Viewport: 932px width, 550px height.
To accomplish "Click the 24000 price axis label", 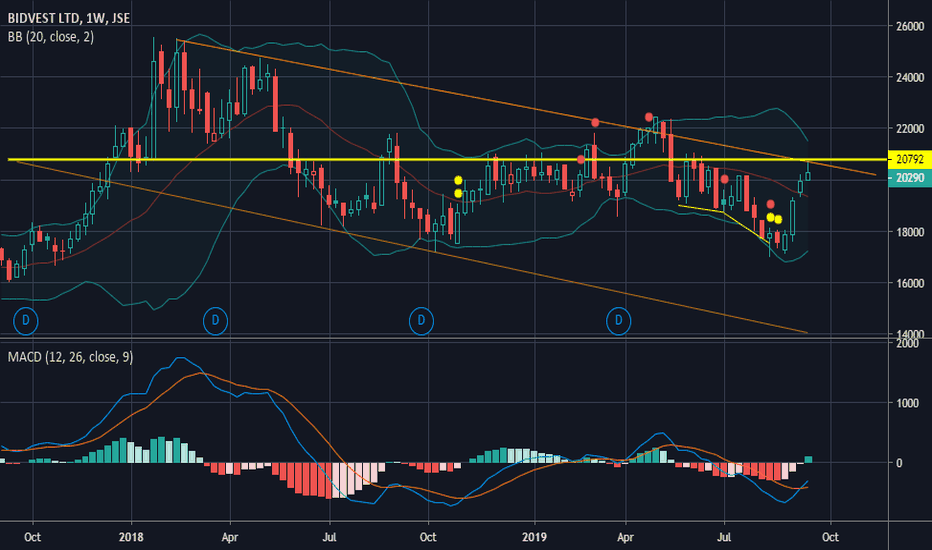I will [910, 77].
